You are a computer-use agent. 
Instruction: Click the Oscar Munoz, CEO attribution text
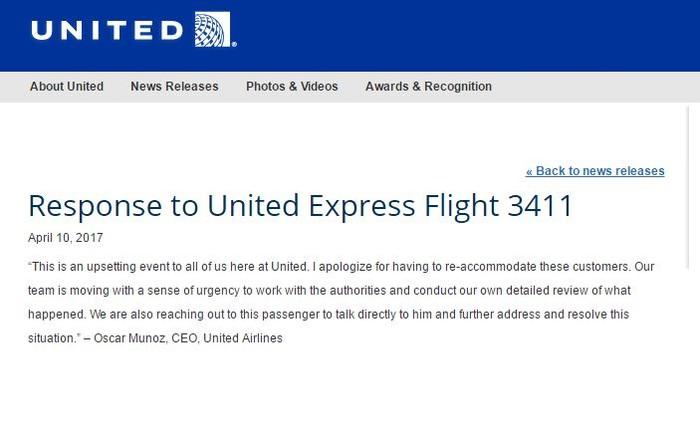(190, 338)
